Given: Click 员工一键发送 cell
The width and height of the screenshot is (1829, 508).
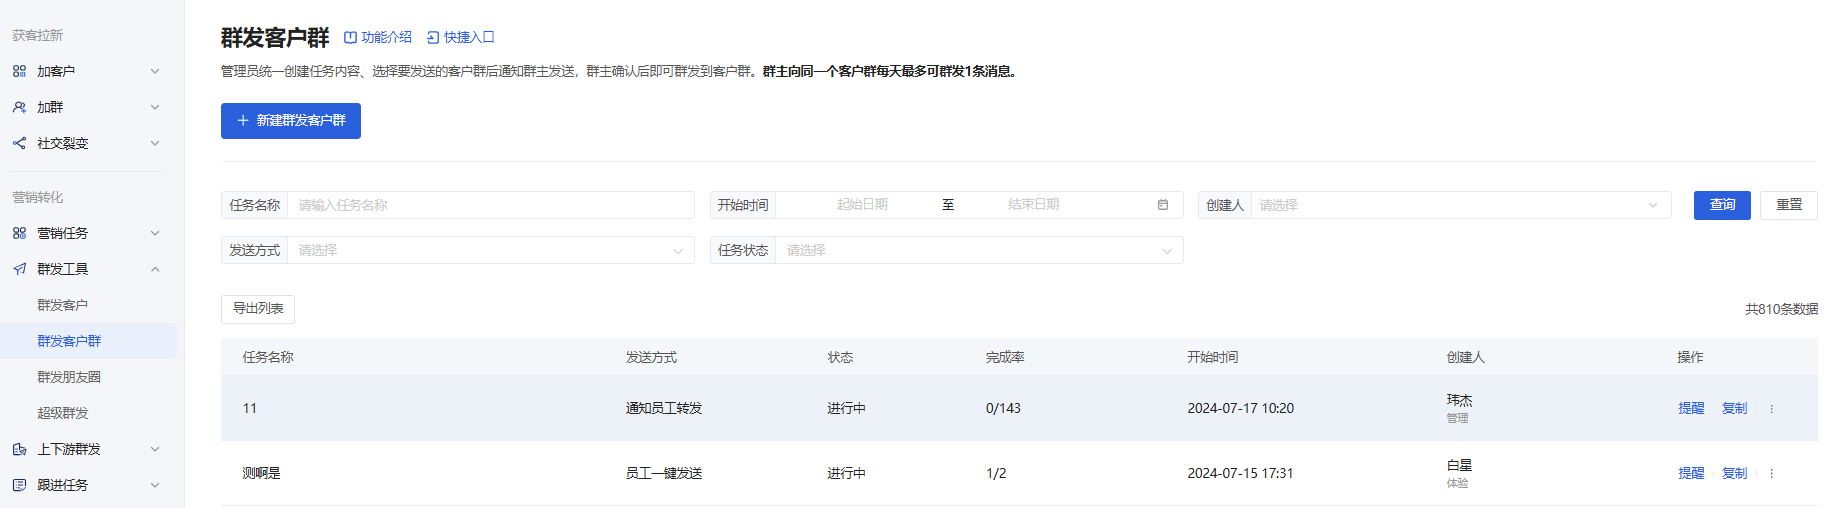Looking at the screenshot, I should click(664, 473).
